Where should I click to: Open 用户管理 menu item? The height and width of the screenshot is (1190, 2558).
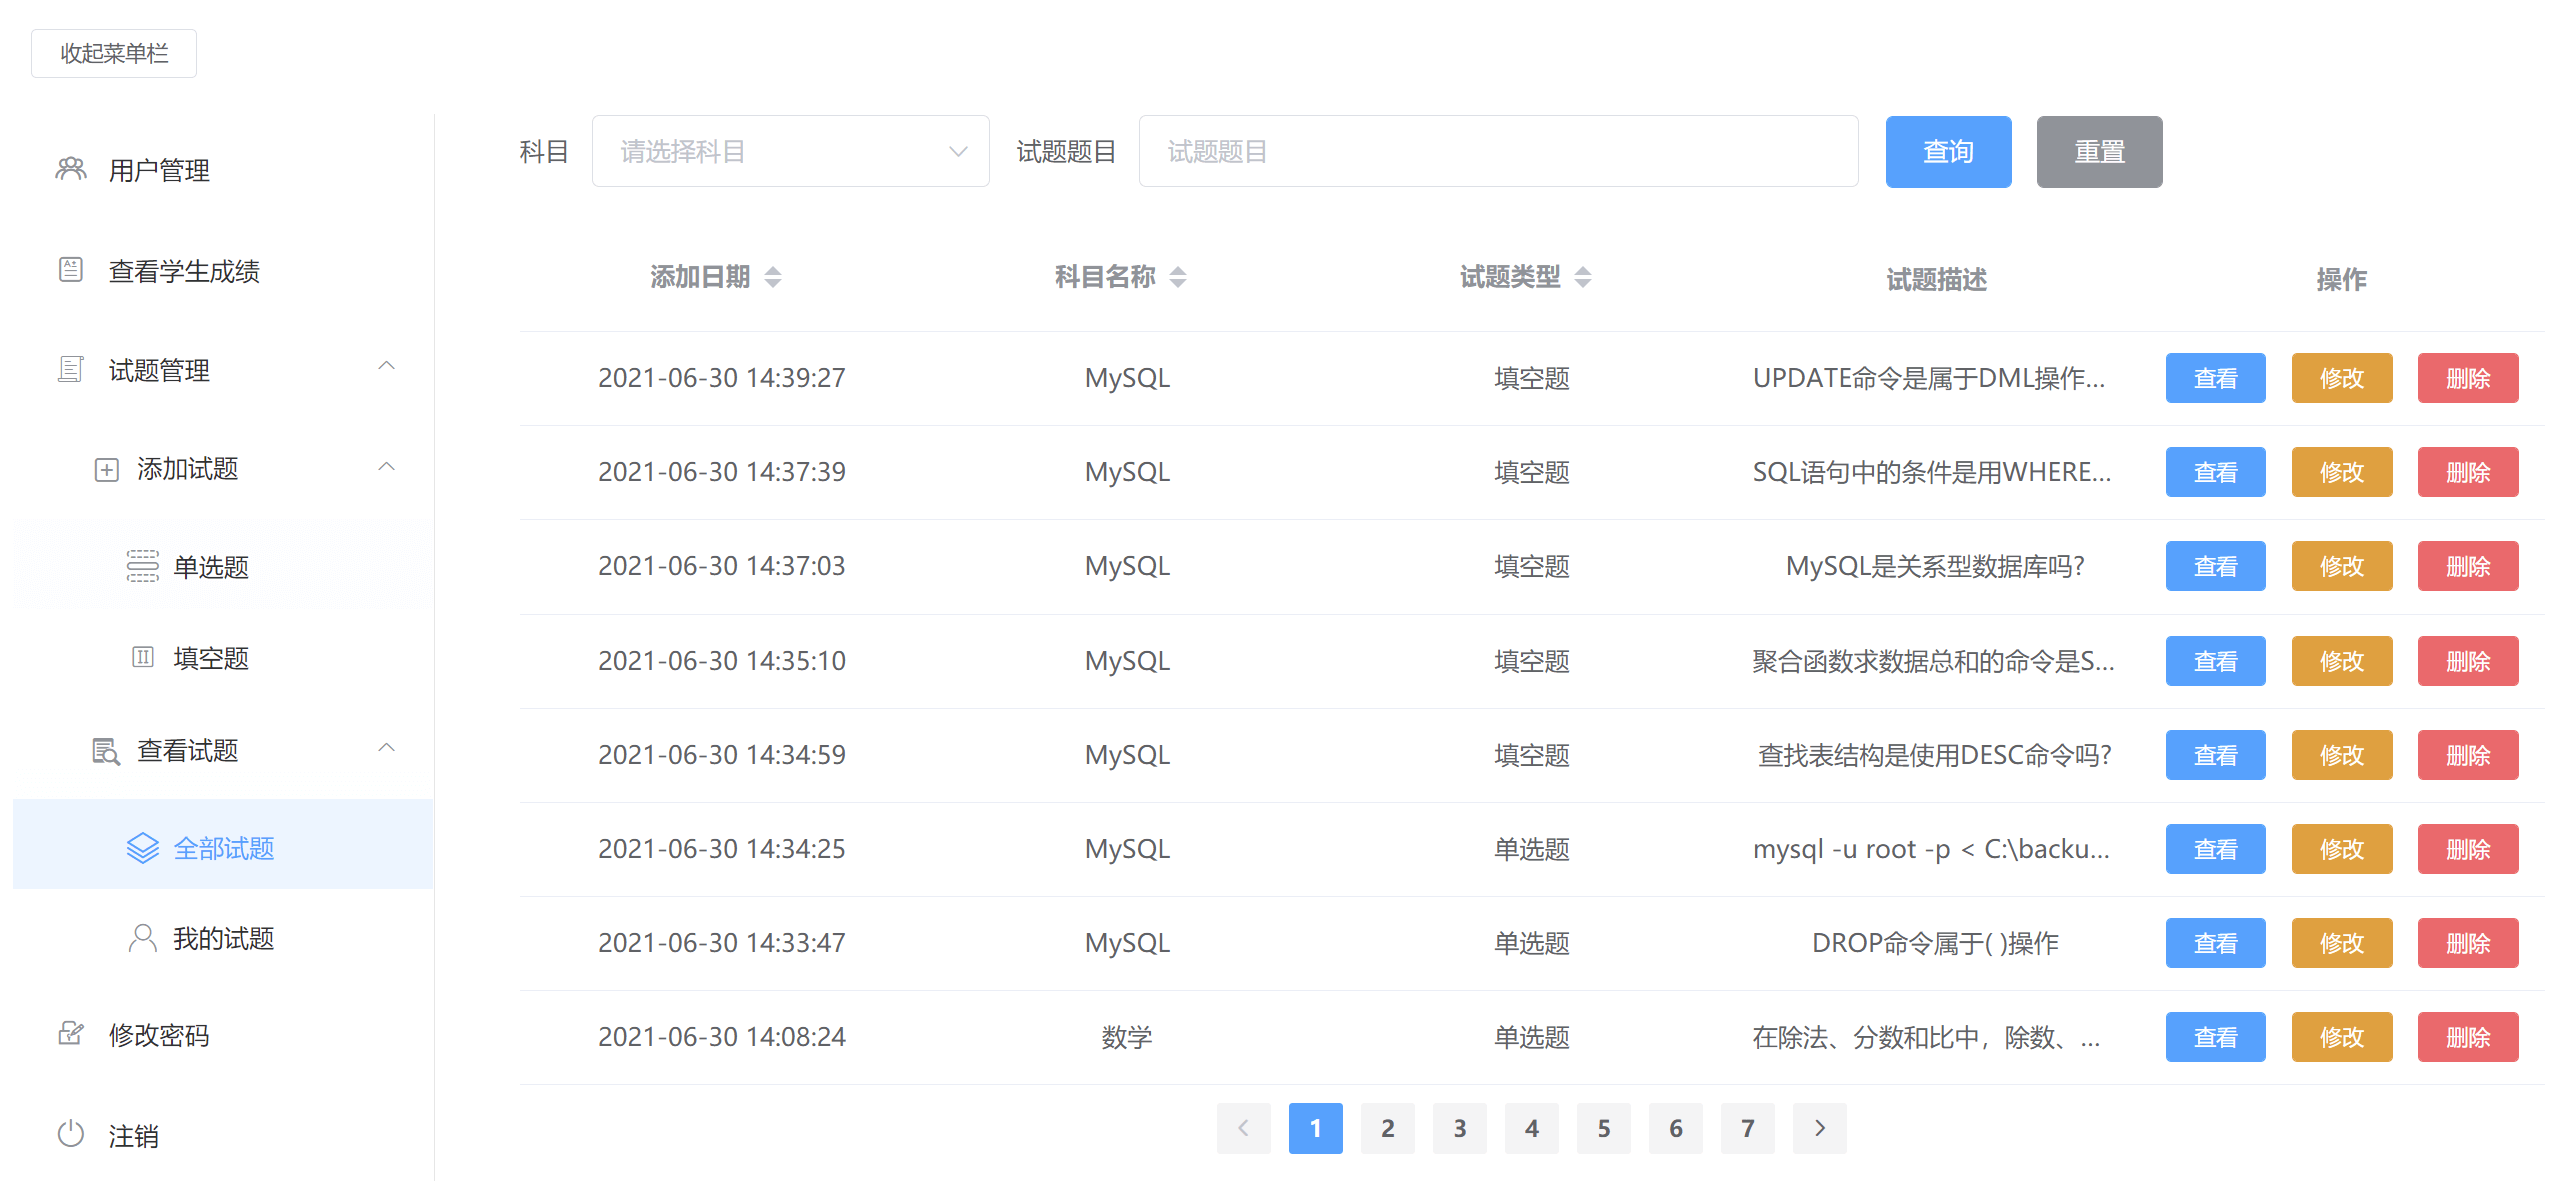(223, 170)
